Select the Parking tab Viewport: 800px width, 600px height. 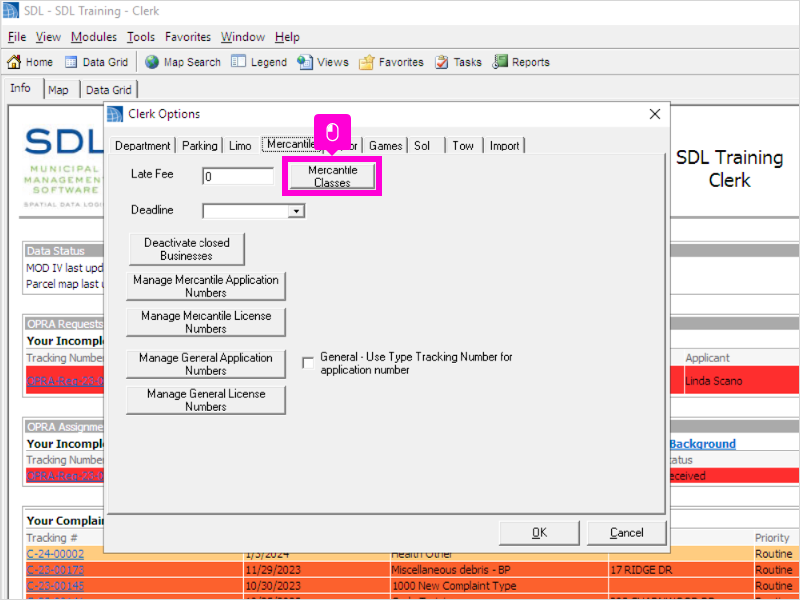(199, 146)
